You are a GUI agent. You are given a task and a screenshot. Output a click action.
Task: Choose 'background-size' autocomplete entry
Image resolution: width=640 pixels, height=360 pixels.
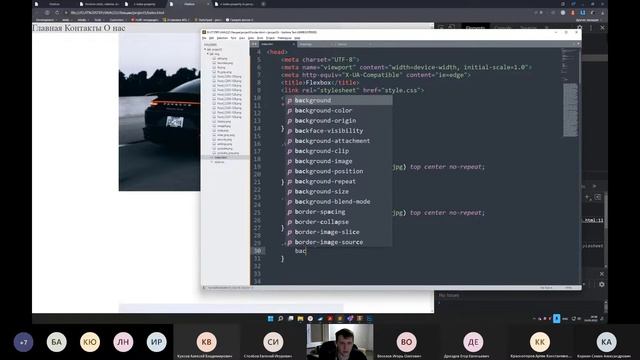coord(338,191)
